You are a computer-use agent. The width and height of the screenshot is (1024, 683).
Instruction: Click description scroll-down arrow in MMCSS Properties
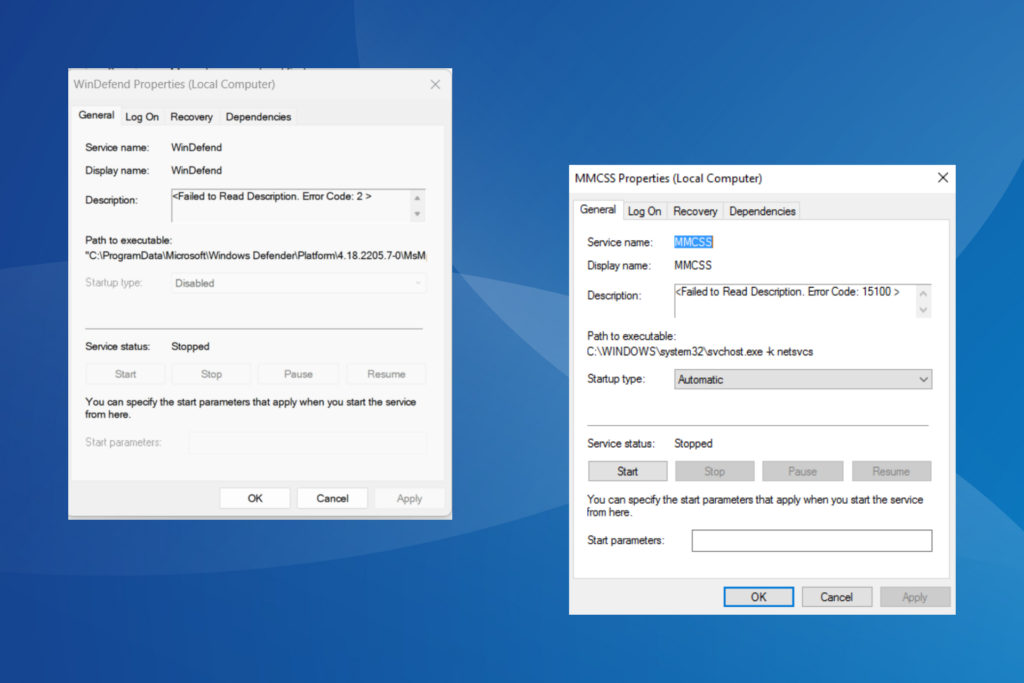tap(923, 310)
